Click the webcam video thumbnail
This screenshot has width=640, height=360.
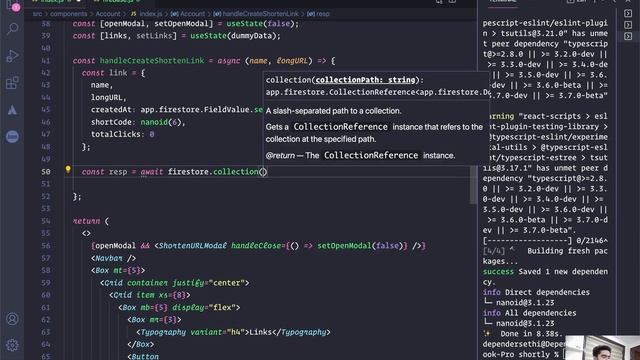pos(602,348)
